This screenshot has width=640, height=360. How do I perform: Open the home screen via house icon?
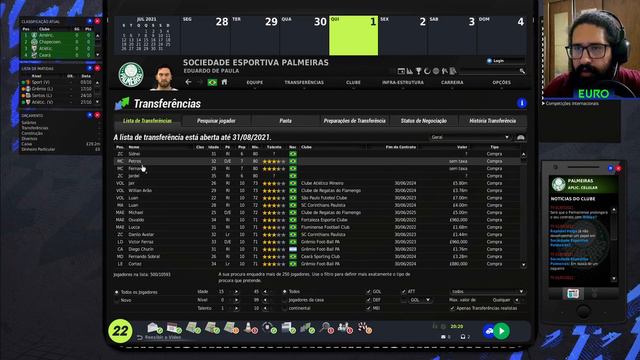pos(224,82)
